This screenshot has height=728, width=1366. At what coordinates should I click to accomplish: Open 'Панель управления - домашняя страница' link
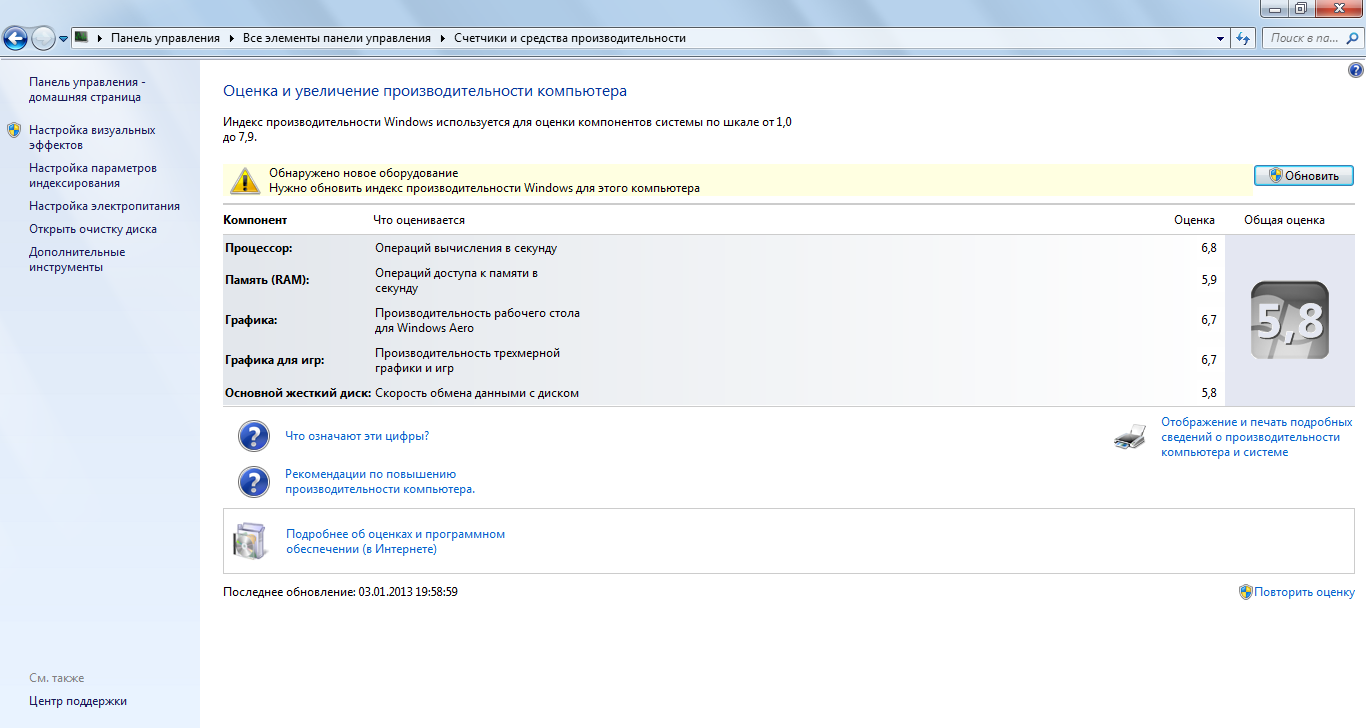tap(87, 89)
